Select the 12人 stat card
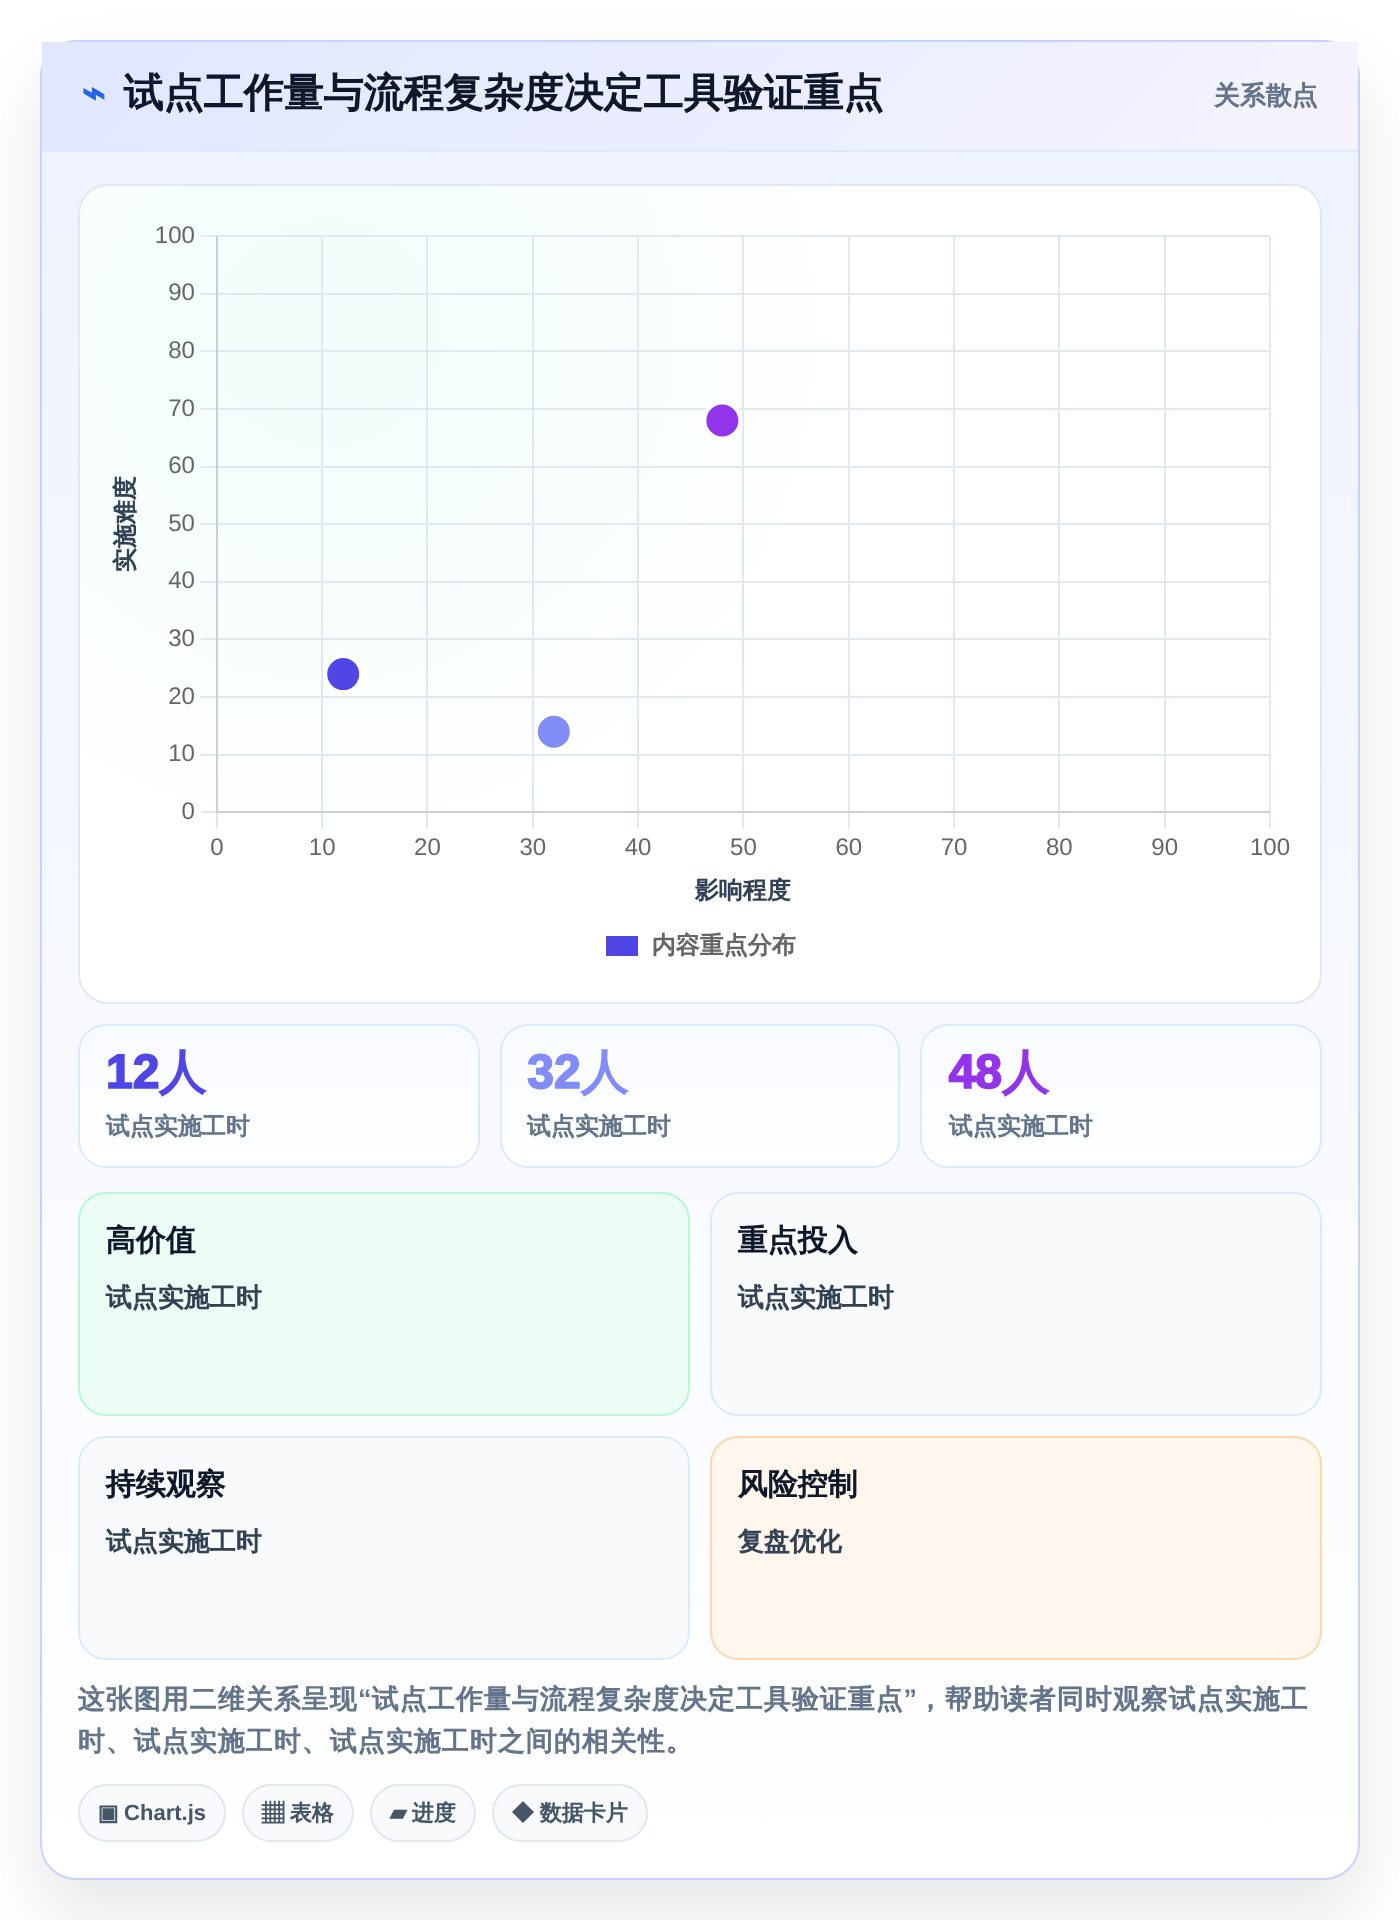Image resolution: width=1400 pixels, height=1920 pixels. click(x=279, y=1096)
